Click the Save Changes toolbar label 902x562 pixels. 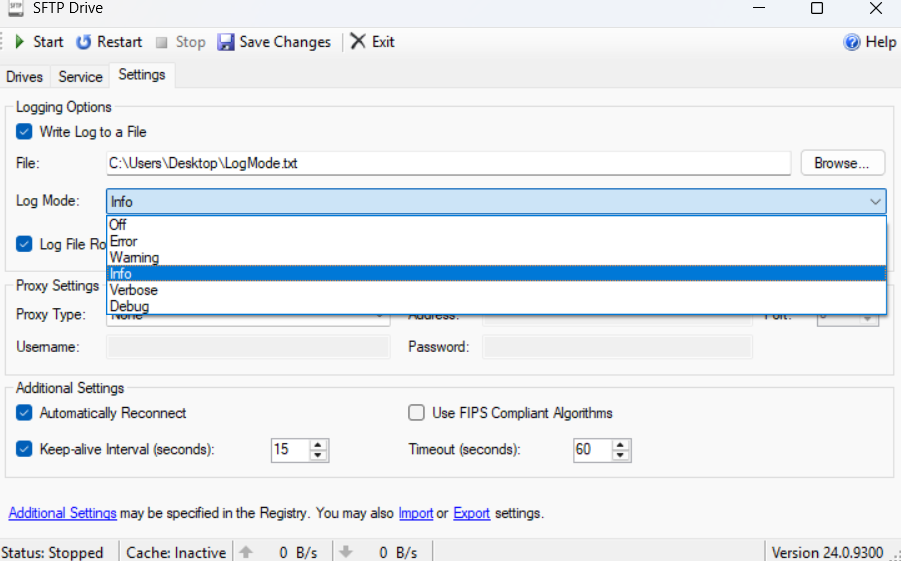285,42
